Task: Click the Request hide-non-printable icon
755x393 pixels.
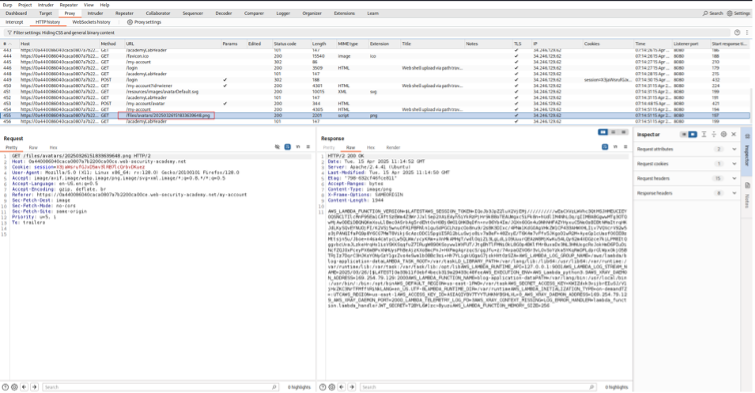Action: [277, 147]
